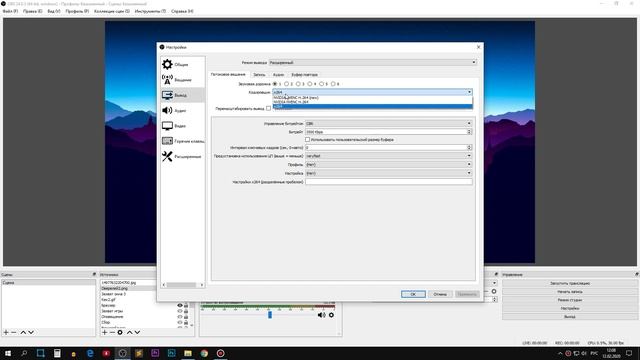Choose NVIDIA NVENC H.264 (new) encoder option
The width and height of the screenshot is (640, 360).
pyautogui.click(x=372, y=98)
